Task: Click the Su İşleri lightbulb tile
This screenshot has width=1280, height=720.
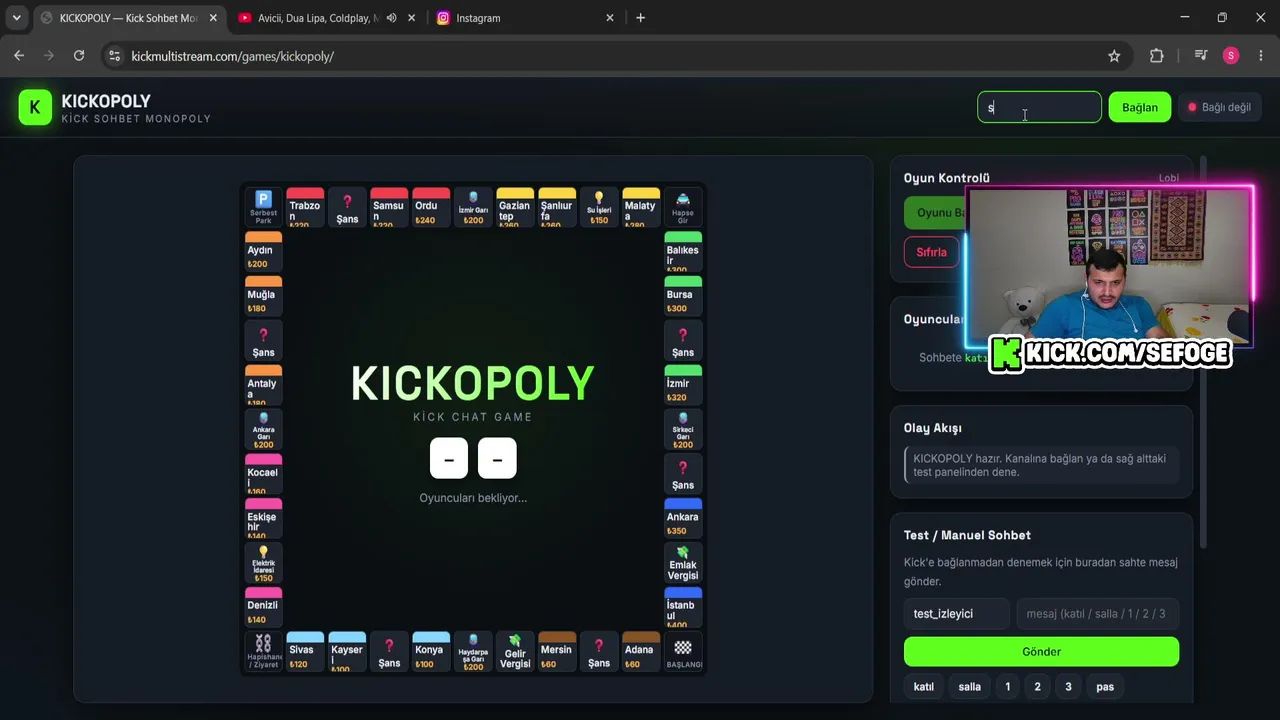Action: pos(599,207)
